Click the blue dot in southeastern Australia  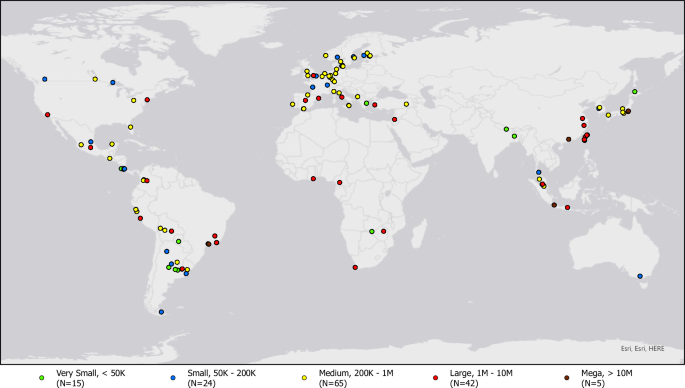tap(640, 276)
